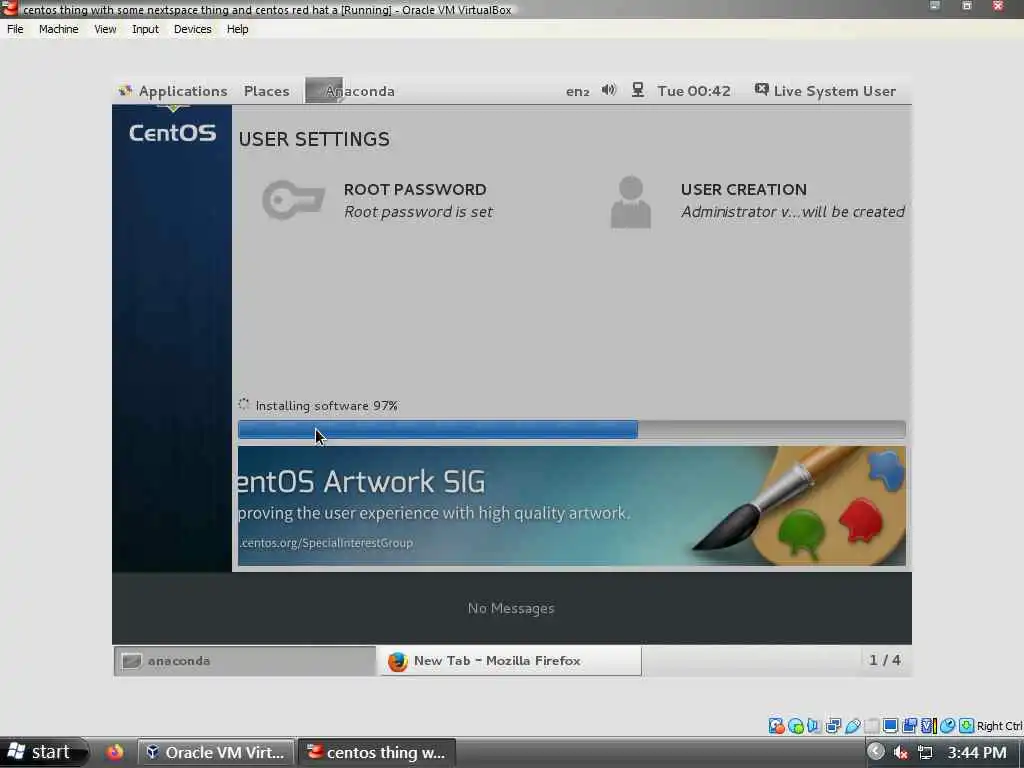Click the CentOS Artwork SIG banner

click(571, 505)
